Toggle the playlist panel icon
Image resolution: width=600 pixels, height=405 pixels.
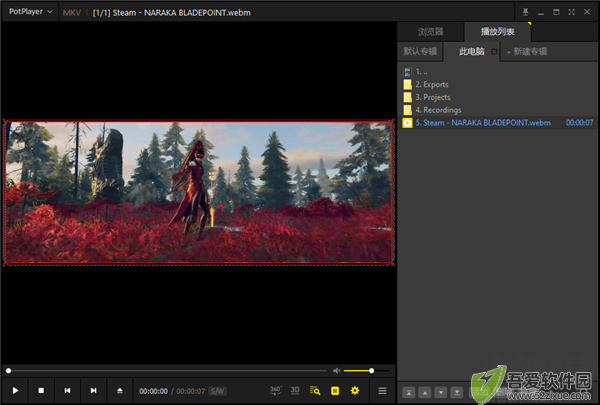click(335, 390)
